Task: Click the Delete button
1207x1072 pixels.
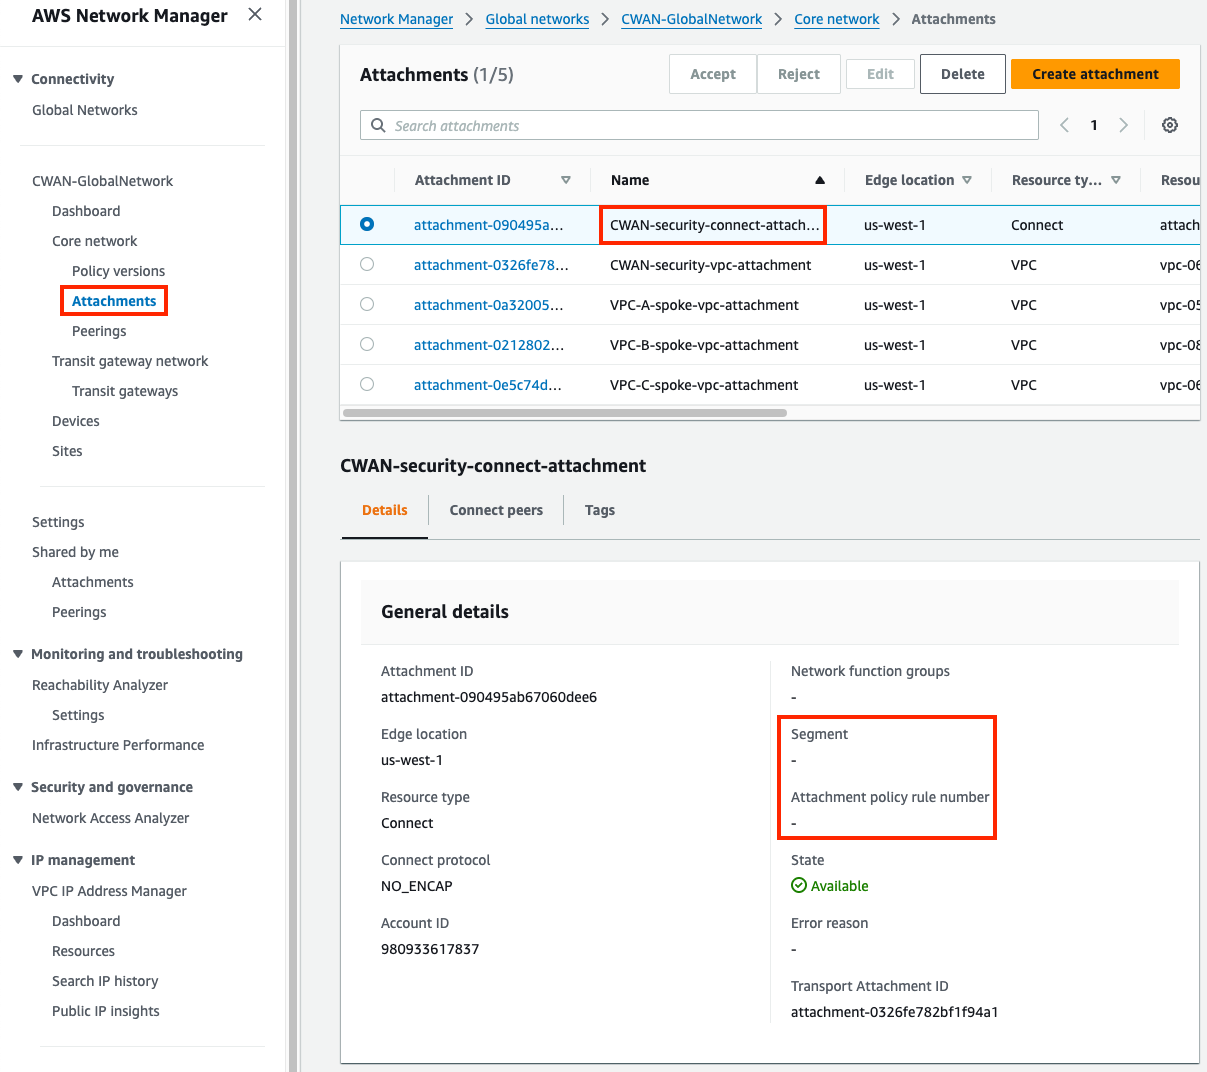Action: (963, 74)
